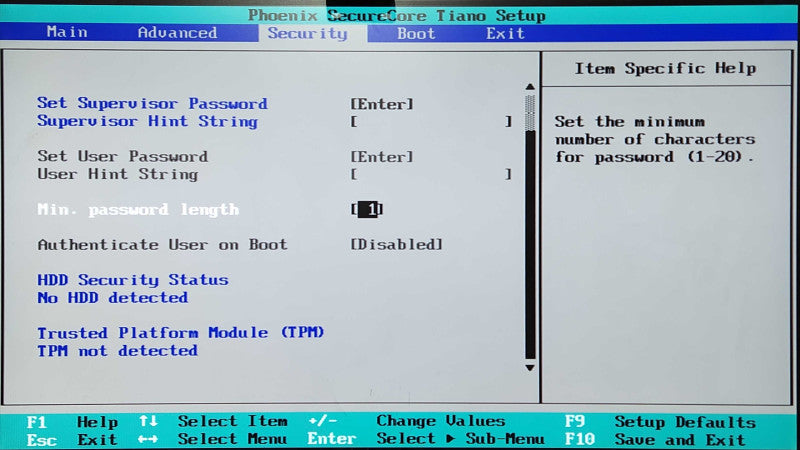Screen dimensions: 800x450
Task: Click Enter value for User Password
Action: pyautogui.click(x=382, y=157)
